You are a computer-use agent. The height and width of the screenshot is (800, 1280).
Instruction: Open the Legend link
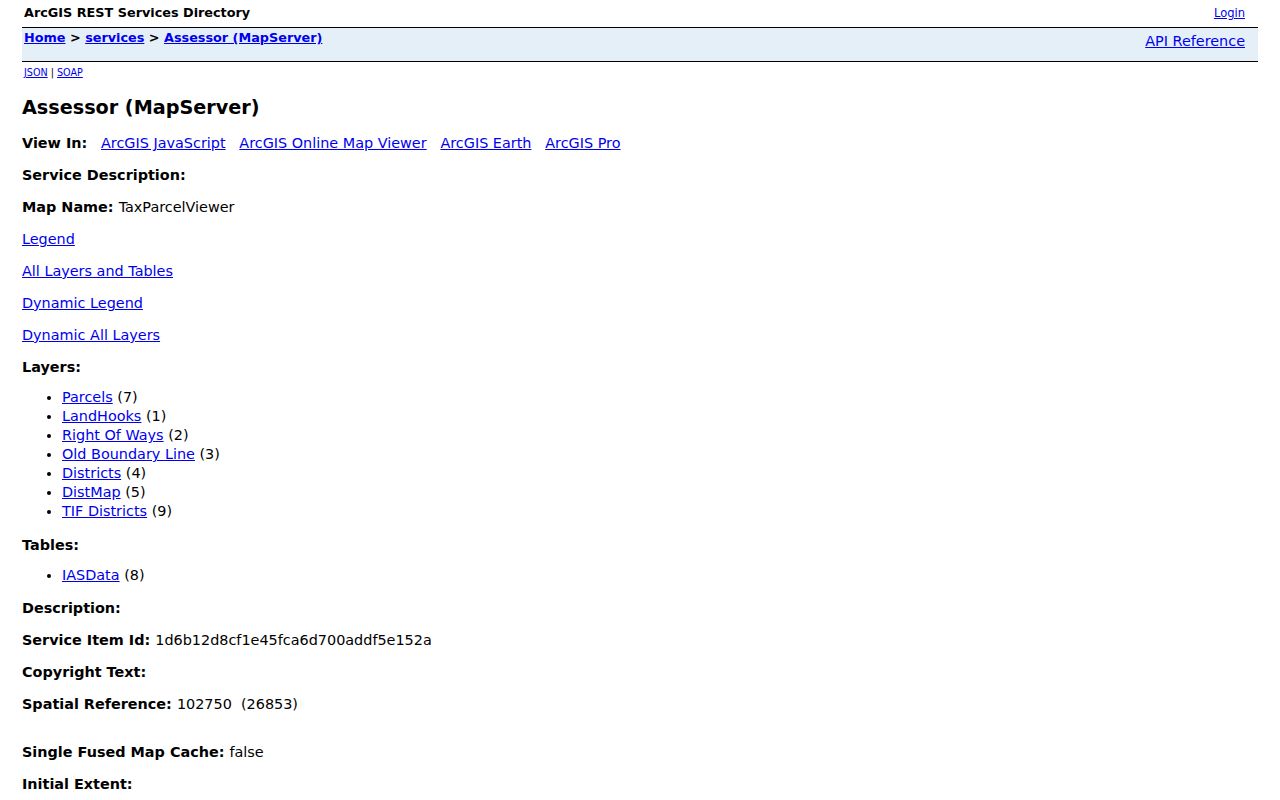click(x=48, y=239)
